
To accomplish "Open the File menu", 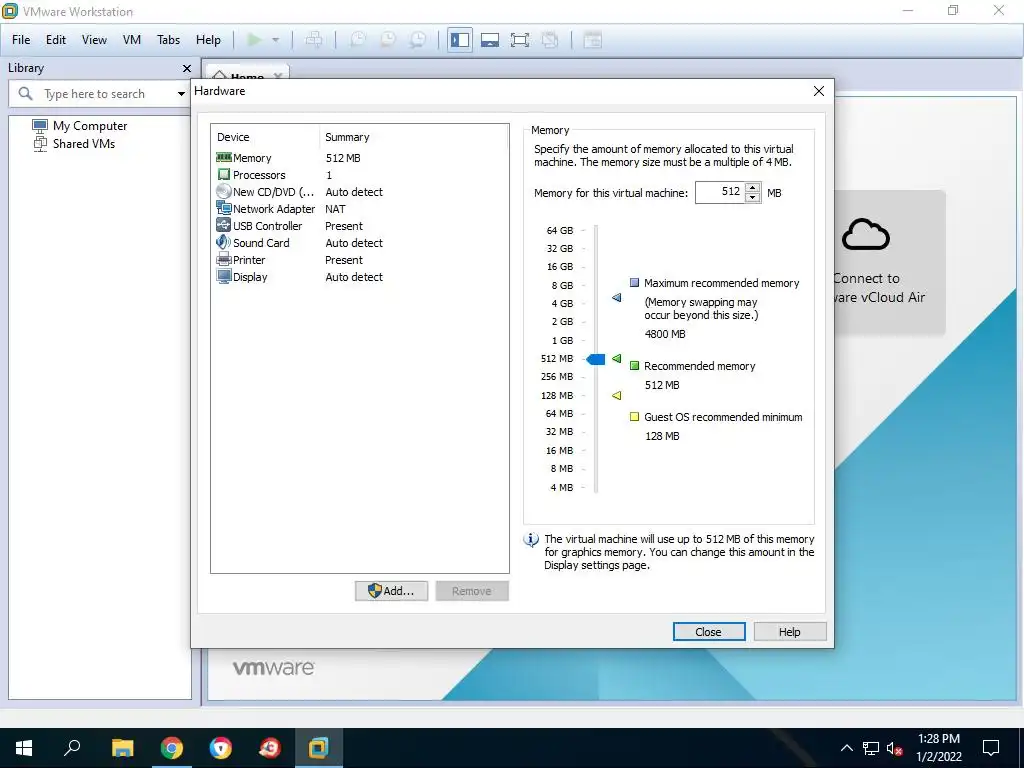I will pyautogui.click(x=21, y=40).
